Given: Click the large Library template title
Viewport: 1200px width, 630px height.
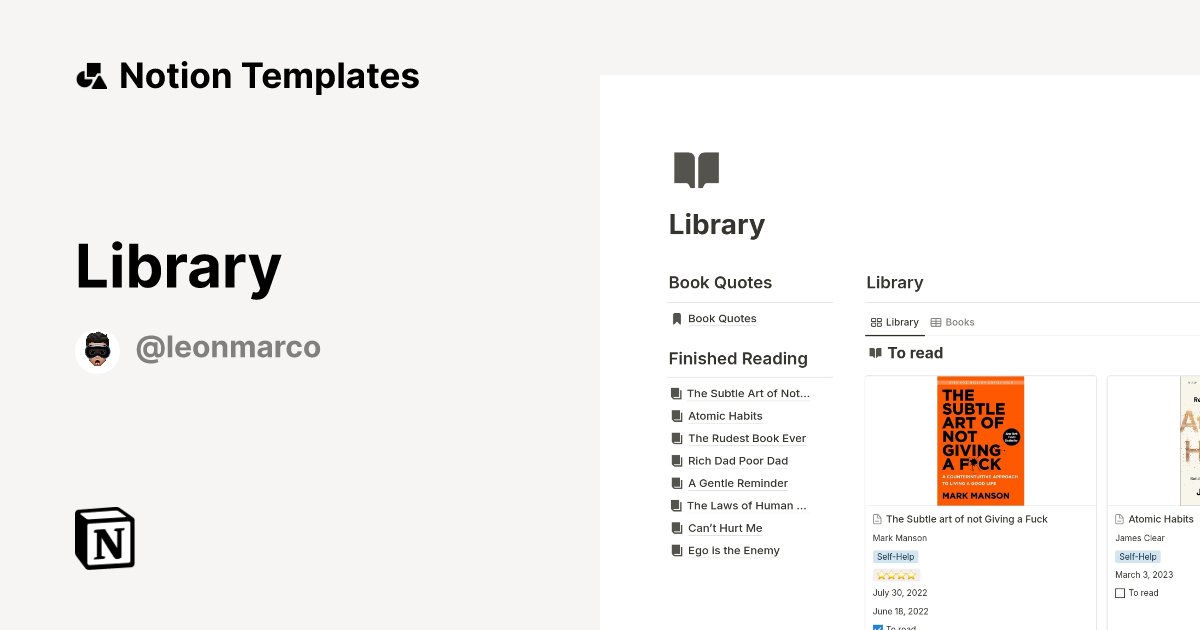Looking at the screenshot, I should click(179, 269).
